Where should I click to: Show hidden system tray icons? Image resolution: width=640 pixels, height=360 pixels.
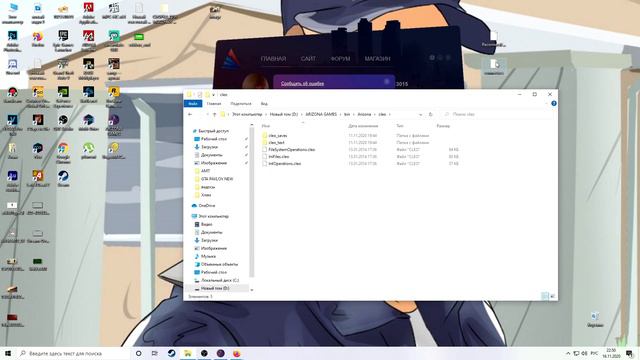[x=568, y=353]
